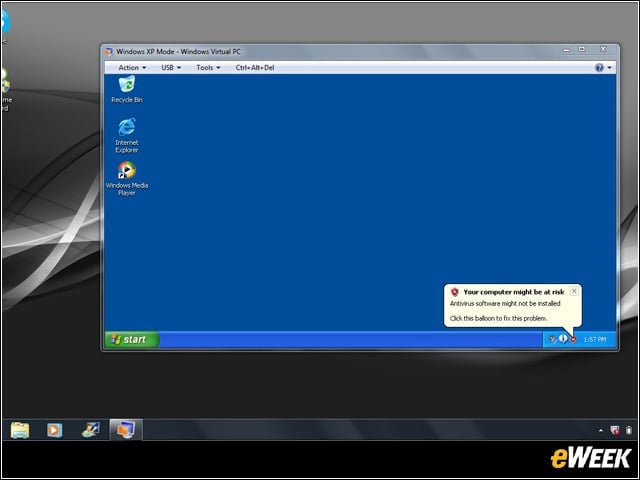Open the Action menu in Virtual PC
The height and width of the screenshot is (480, 640).
[x=132, y=68]
